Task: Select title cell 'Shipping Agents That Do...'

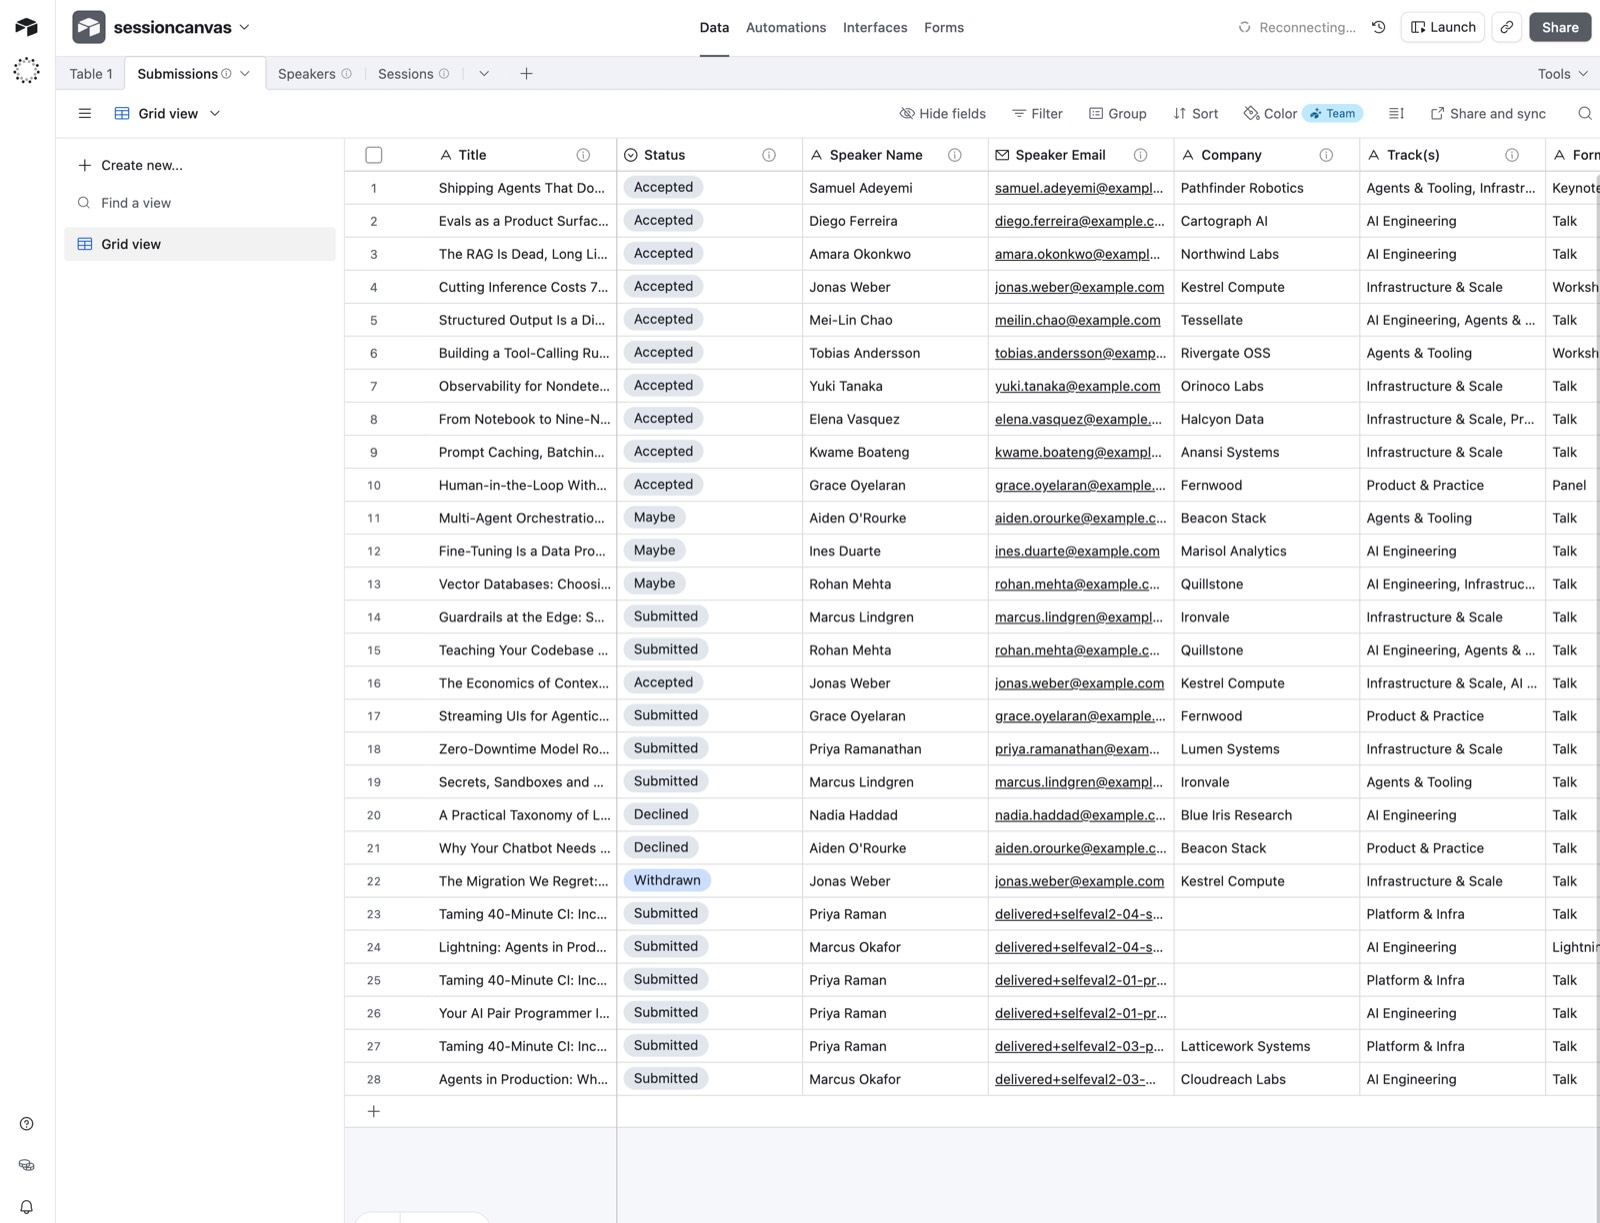Action: [523, 188]
